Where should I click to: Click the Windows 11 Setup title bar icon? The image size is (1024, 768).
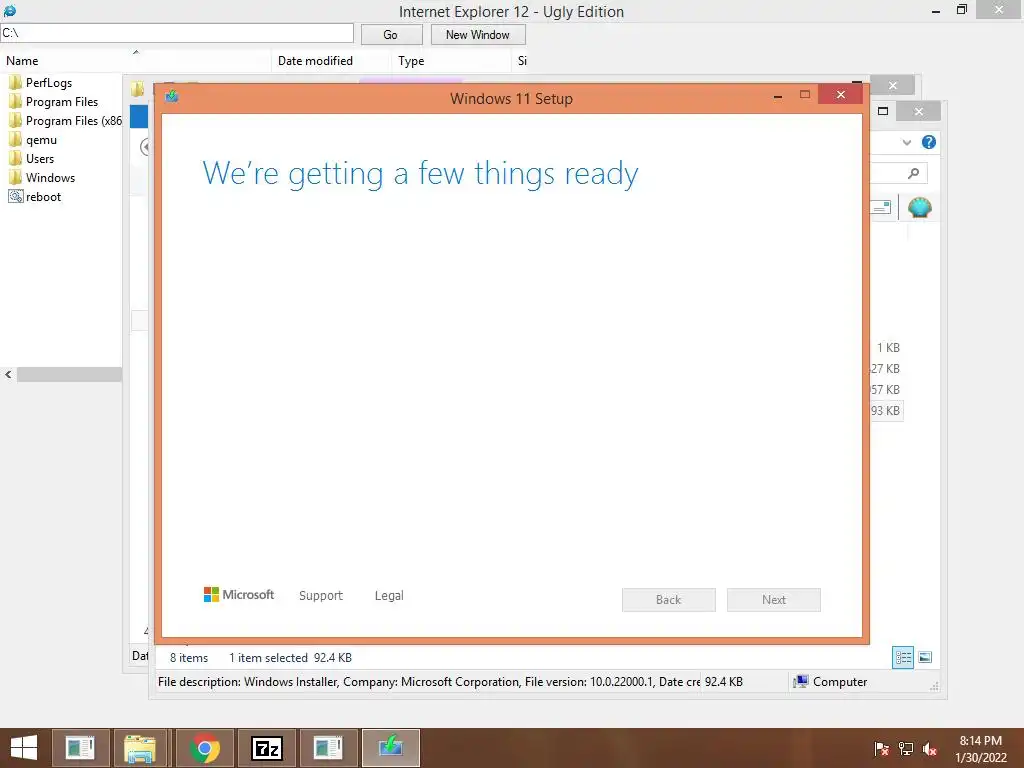pos(172,97)
